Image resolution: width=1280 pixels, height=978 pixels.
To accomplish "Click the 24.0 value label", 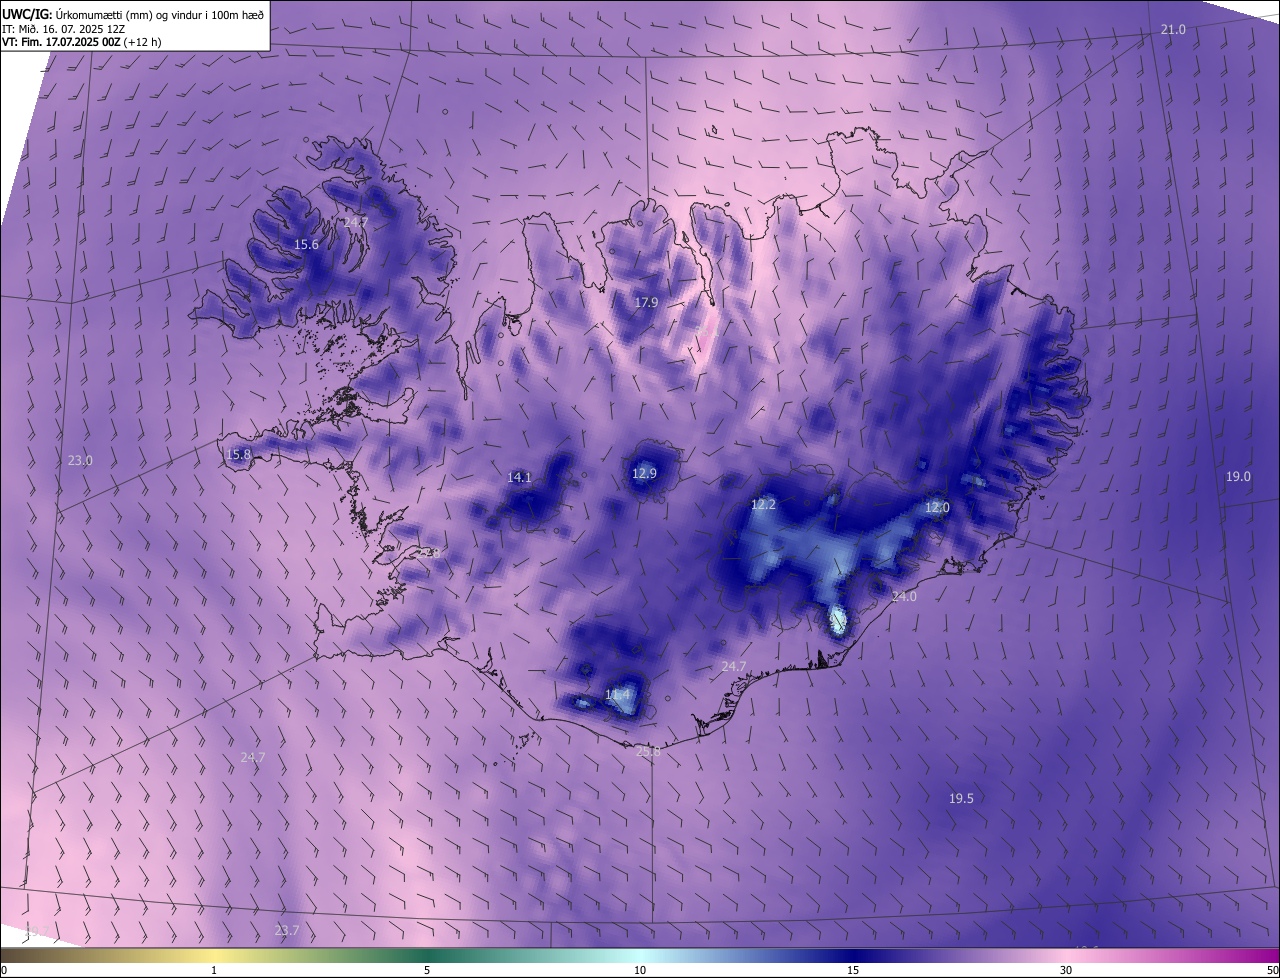I will click(x=904, y=597).
